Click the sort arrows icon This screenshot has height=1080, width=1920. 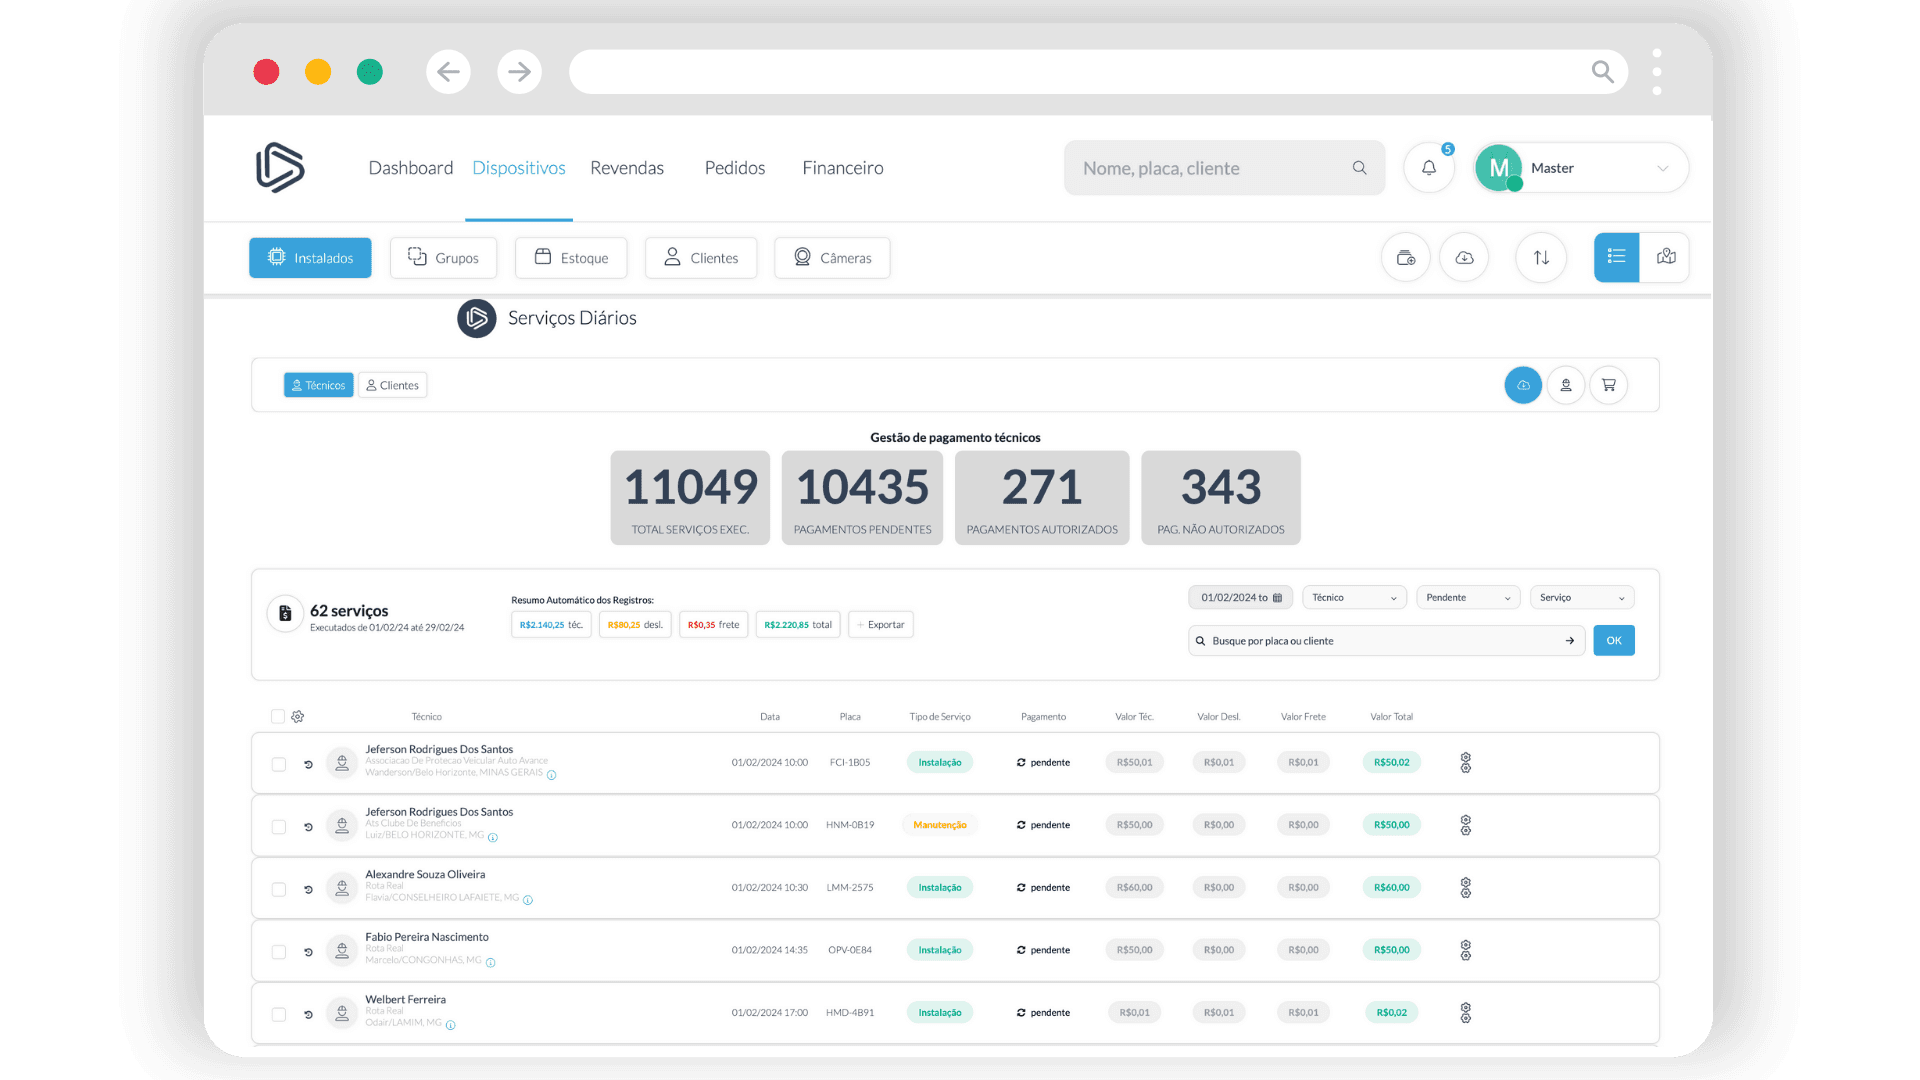1541,258
